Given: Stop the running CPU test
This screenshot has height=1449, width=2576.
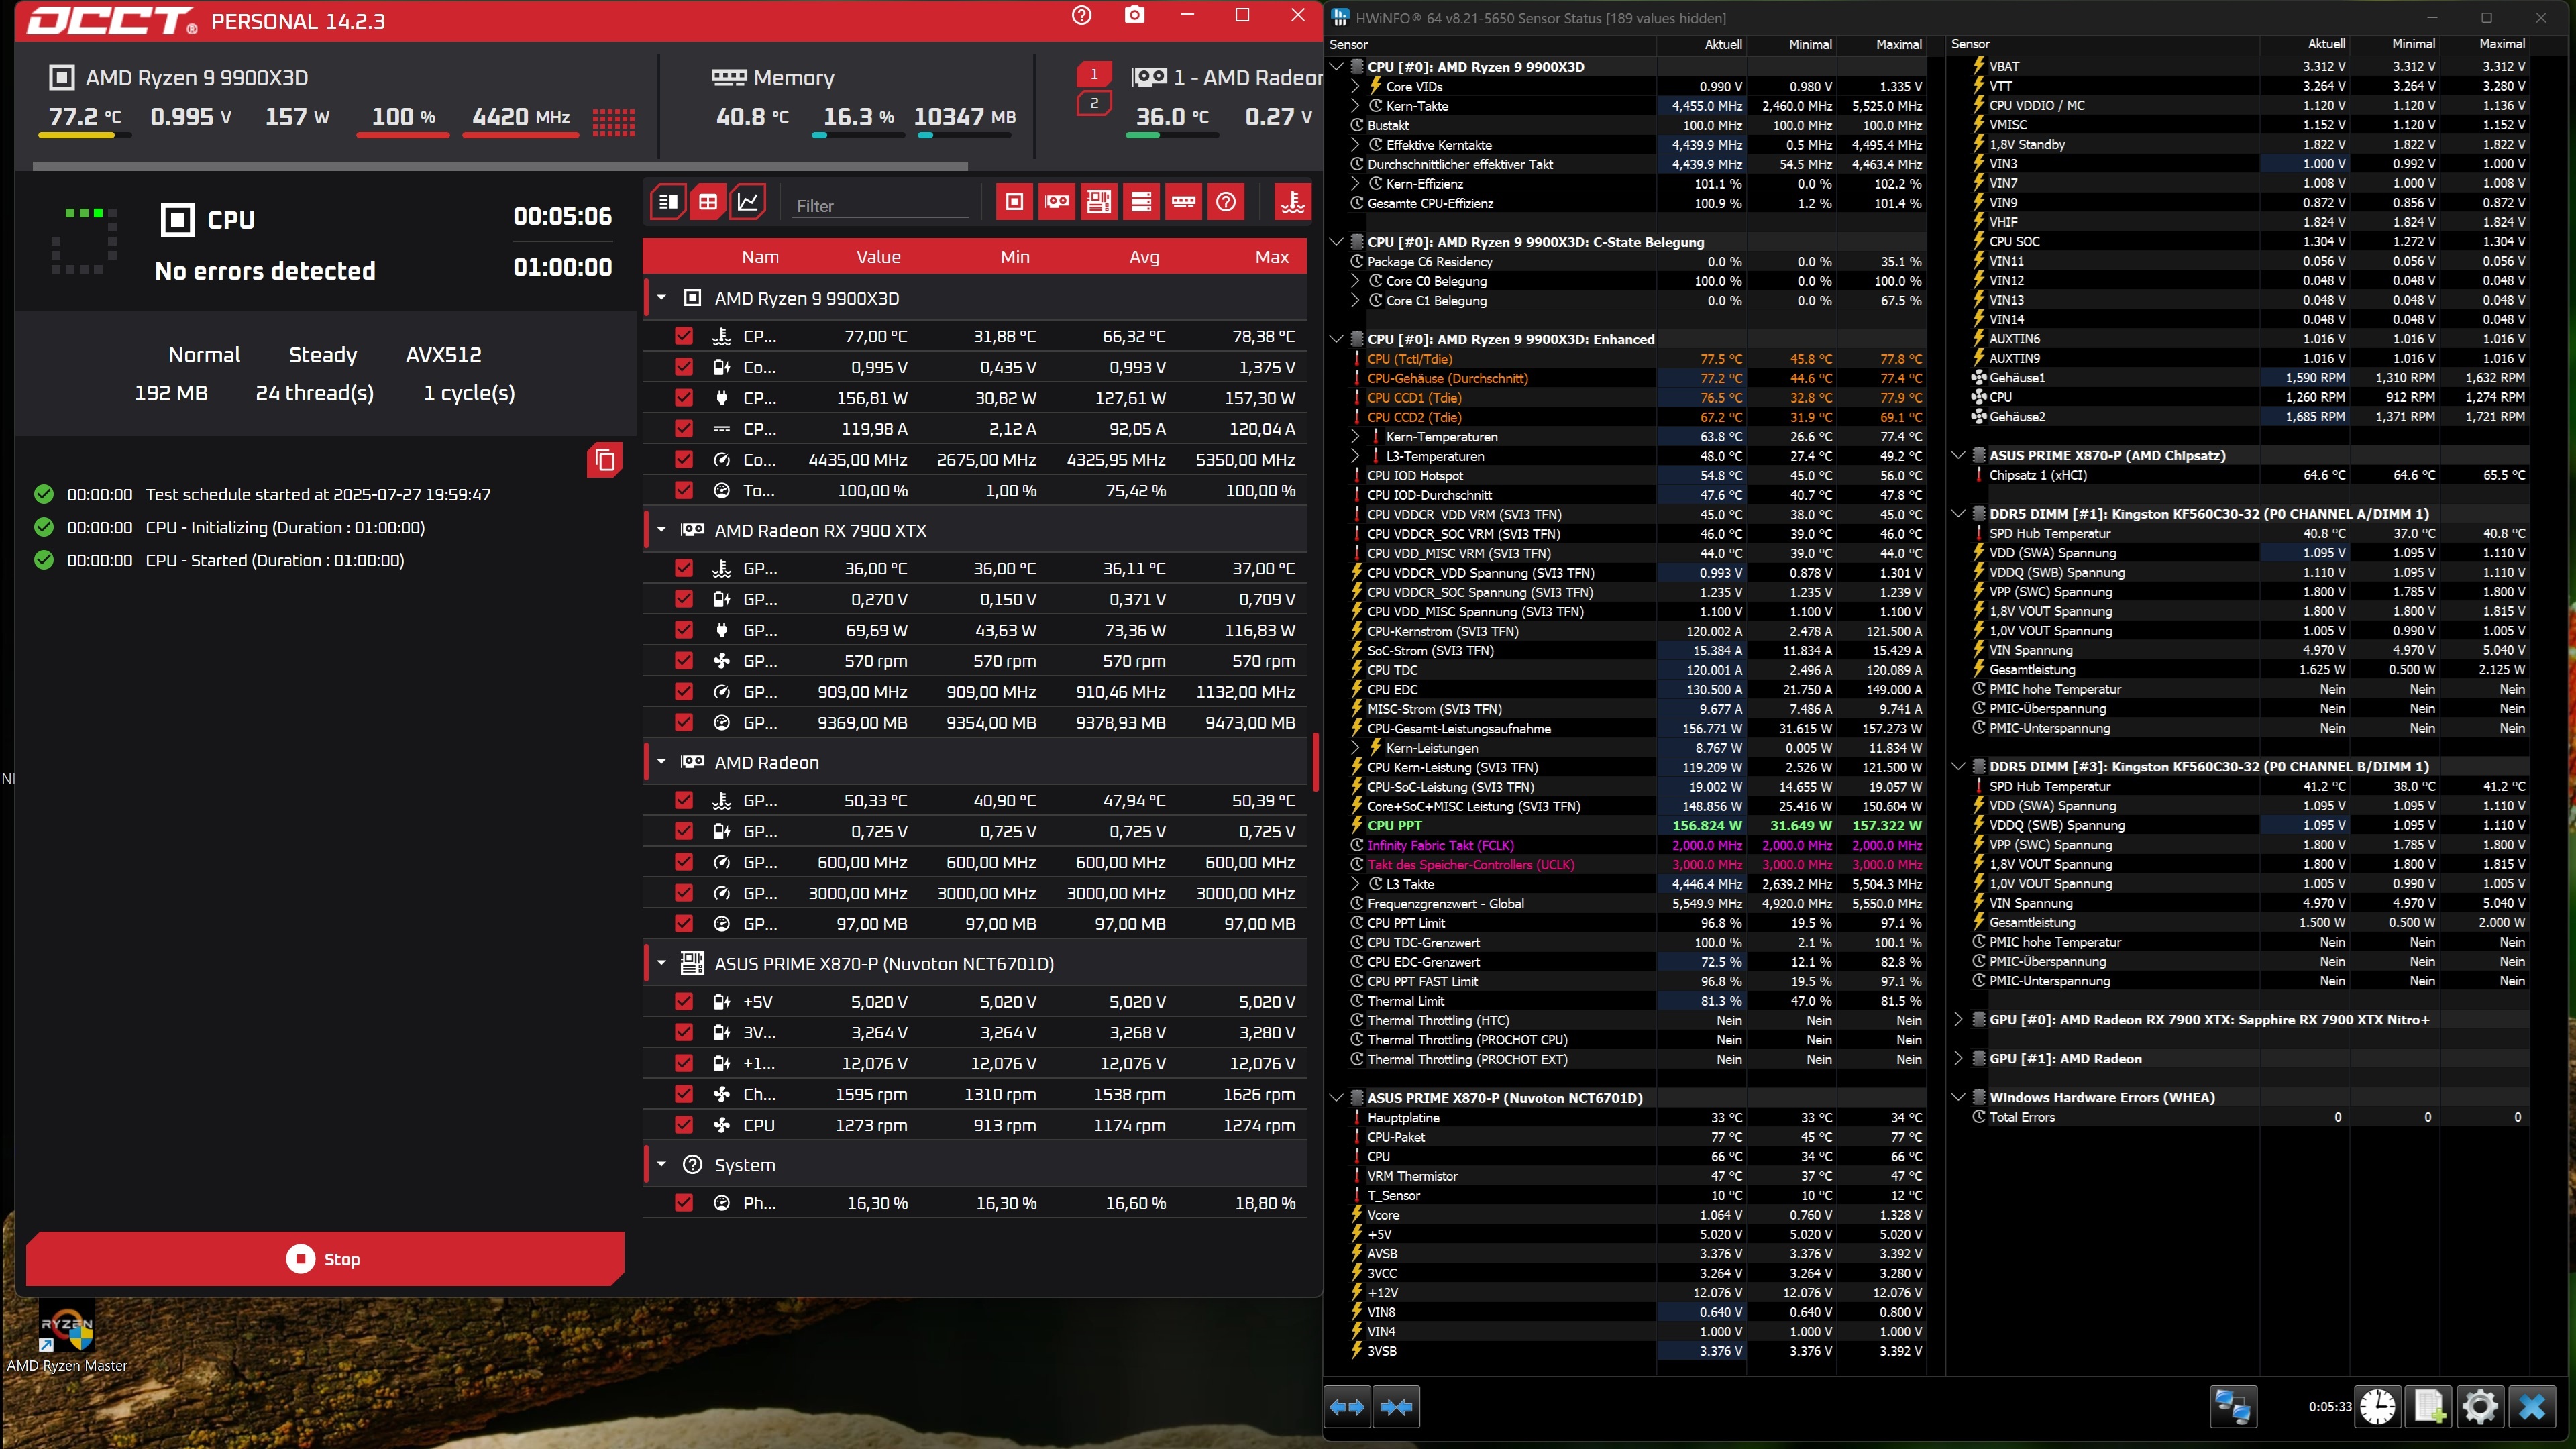Looking at the screenshot, I should tap(324, 1259).
